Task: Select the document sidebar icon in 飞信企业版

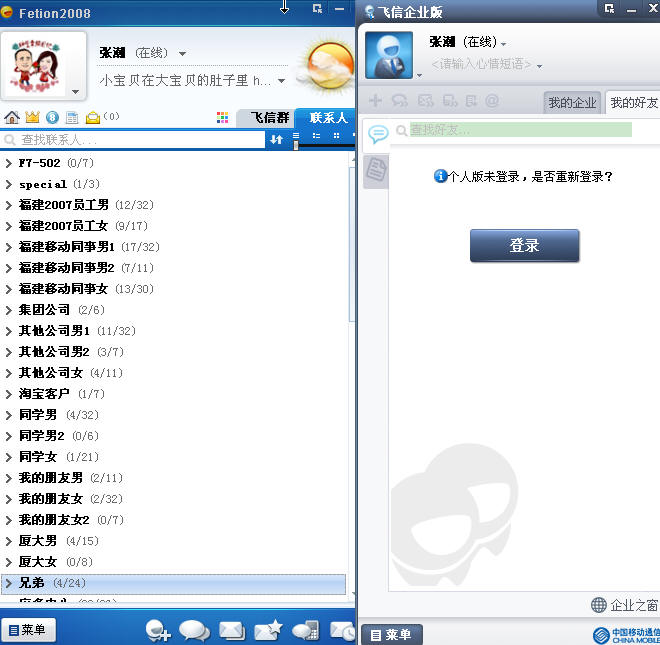Action: point(375,170)
